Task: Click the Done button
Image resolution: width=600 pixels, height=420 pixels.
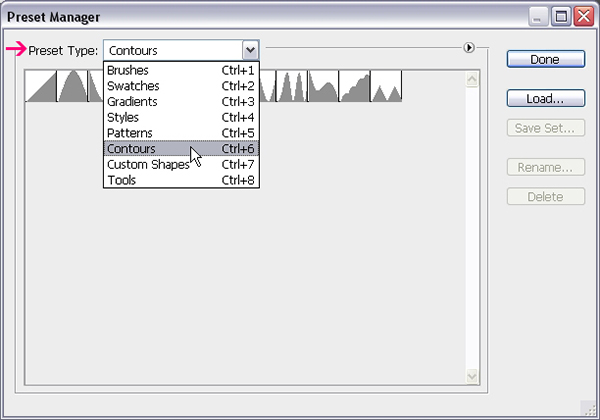Action: coord(546,59)
